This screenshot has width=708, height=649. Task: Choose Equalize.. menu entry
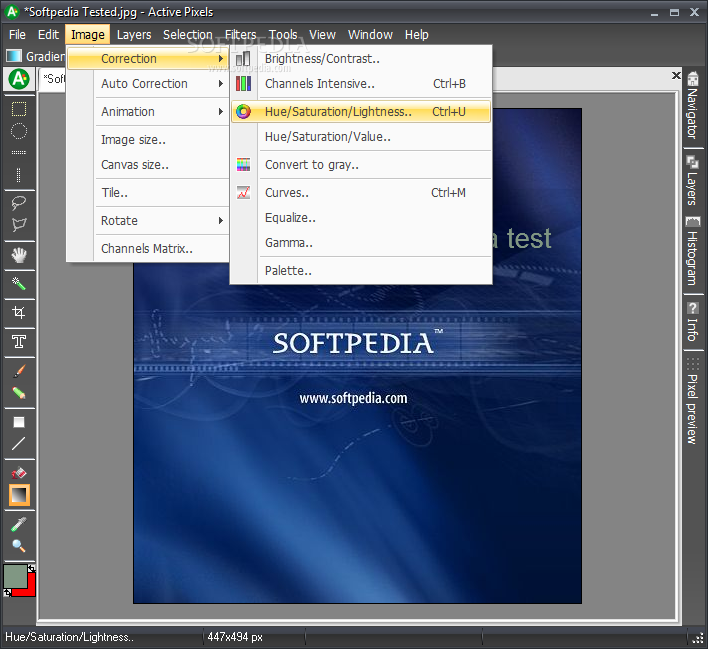coord(361,218)
